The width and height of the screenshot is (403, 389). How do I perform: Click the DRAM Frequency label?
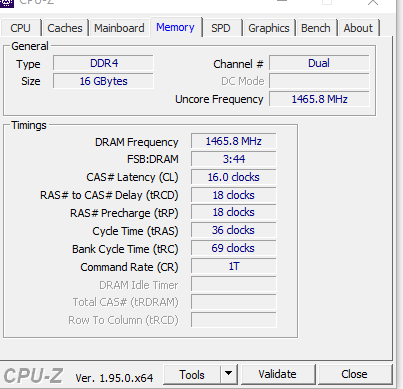[x=137, y=142]
